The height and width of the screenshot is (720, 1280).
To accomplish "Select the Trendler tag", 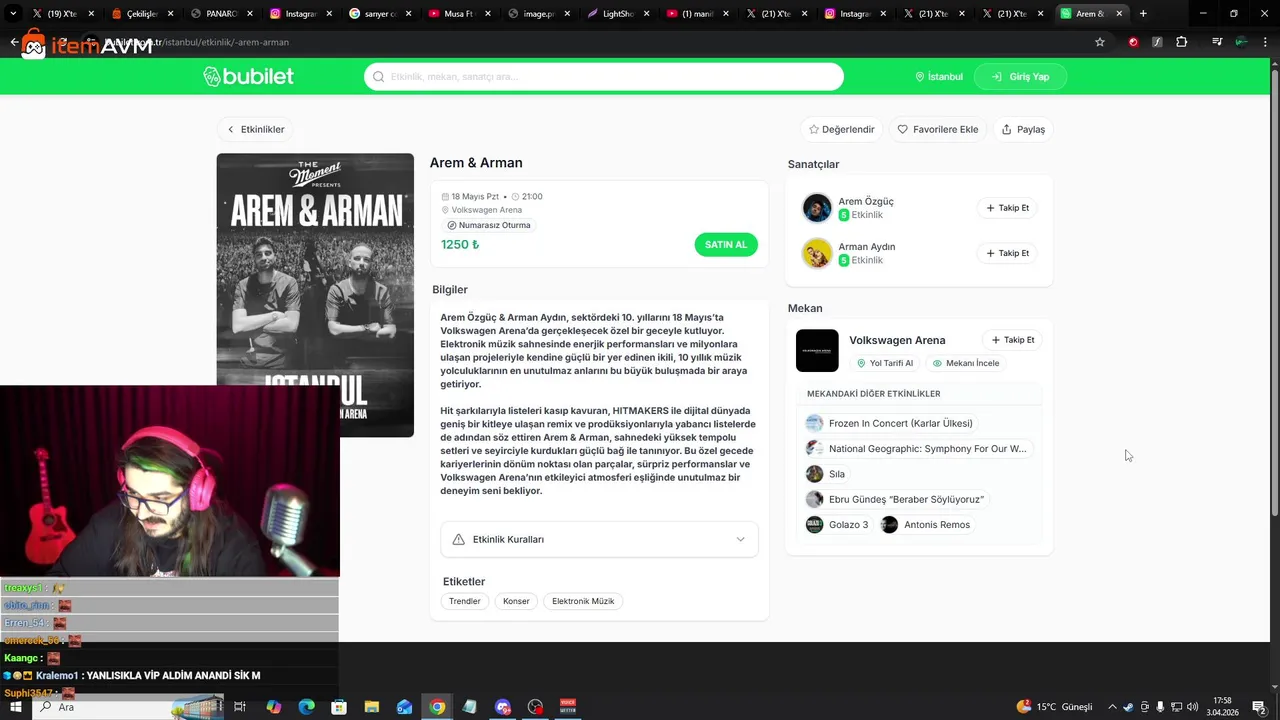I will point(465,601).
